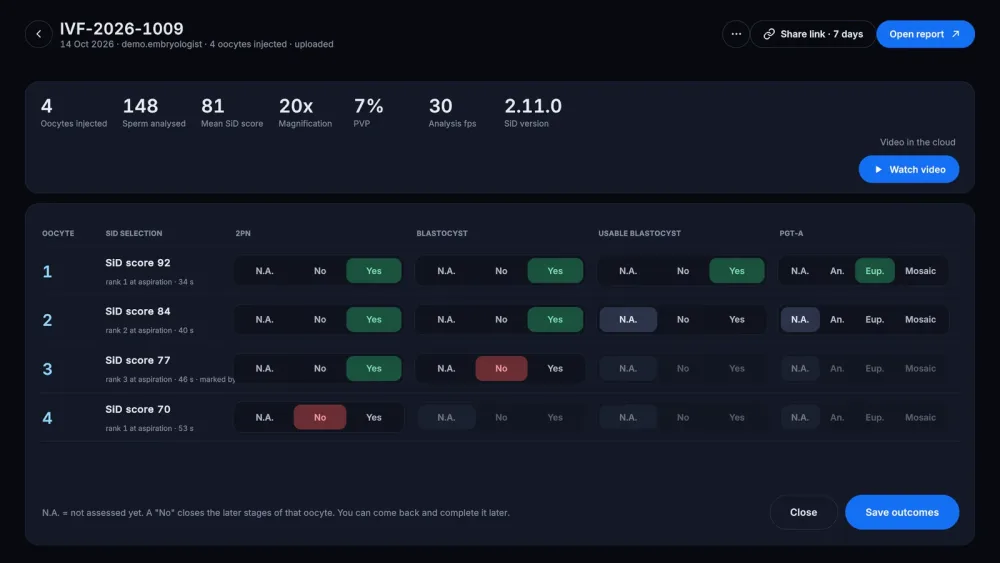Viewport: 1000px width, 563px height.
Task: Set oocyte 1 Usable Blastocyst to No
Action: pyautogui.click(x=682, y=271)
